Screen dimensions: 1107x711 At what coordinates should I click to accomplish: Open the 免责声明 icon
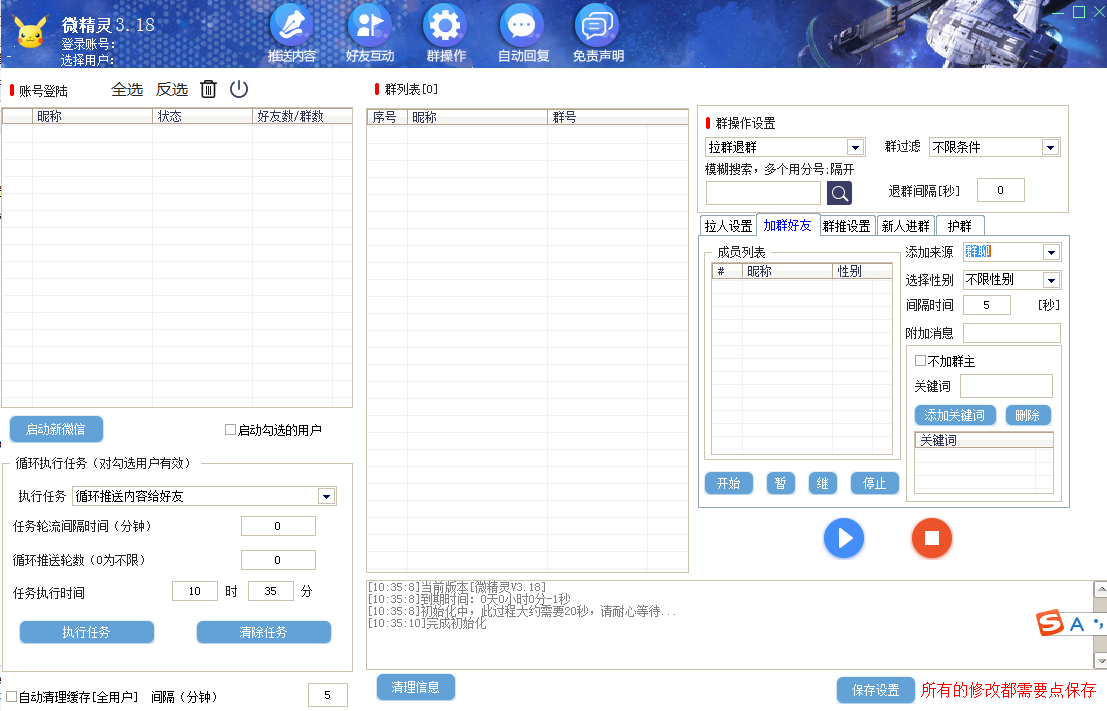pos(597,27)
